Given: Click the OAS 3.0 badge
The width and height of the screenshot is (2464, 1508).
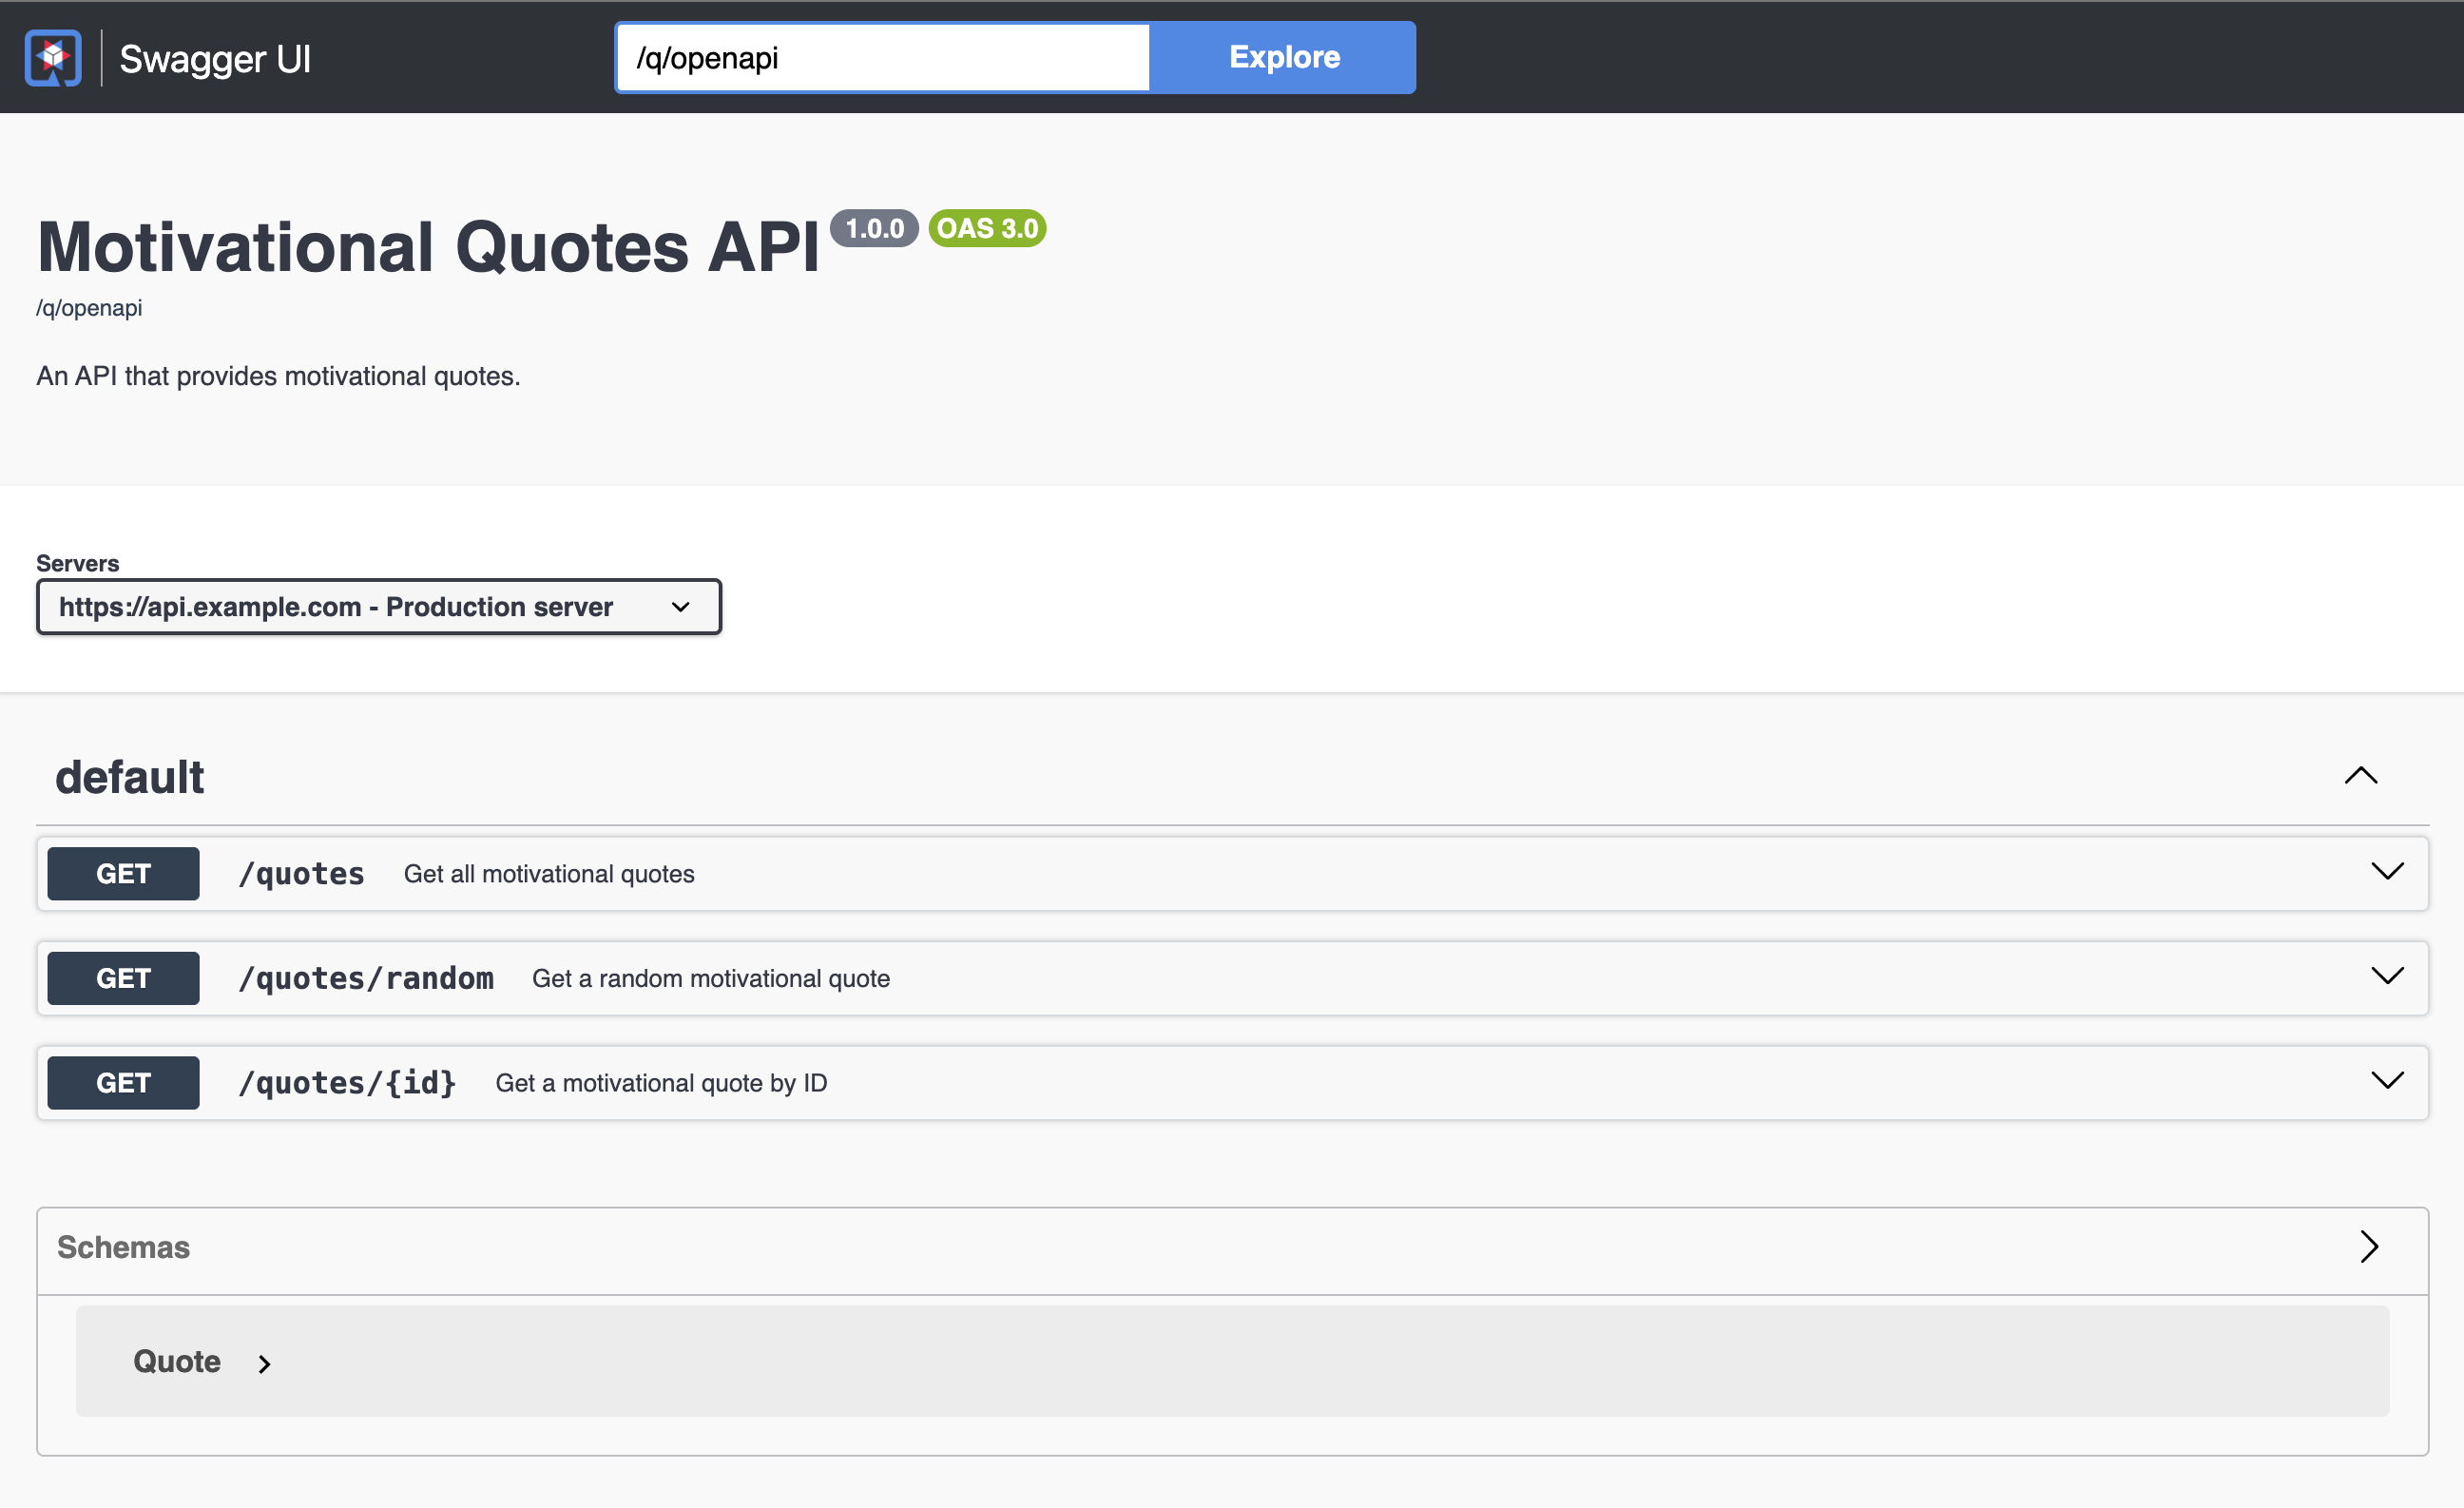Looking at the screenshot, I should pos(987,229).
